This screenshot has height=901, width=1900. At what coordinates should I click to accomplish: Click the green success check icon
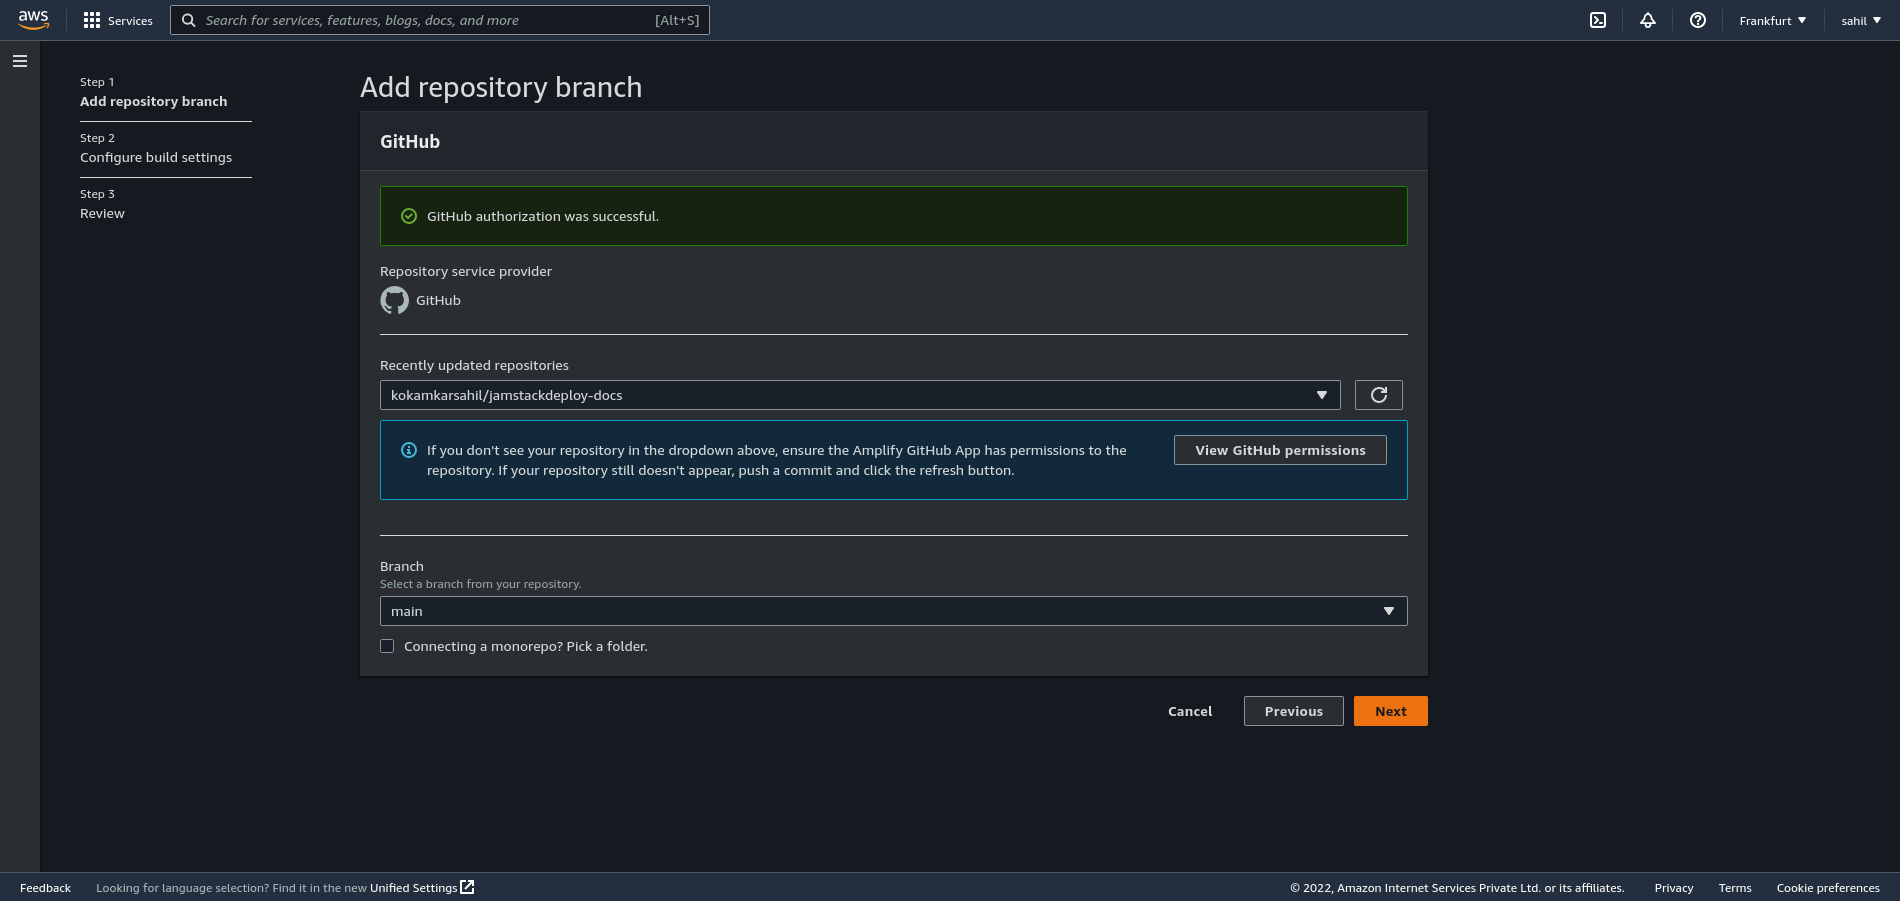[409, 216]
